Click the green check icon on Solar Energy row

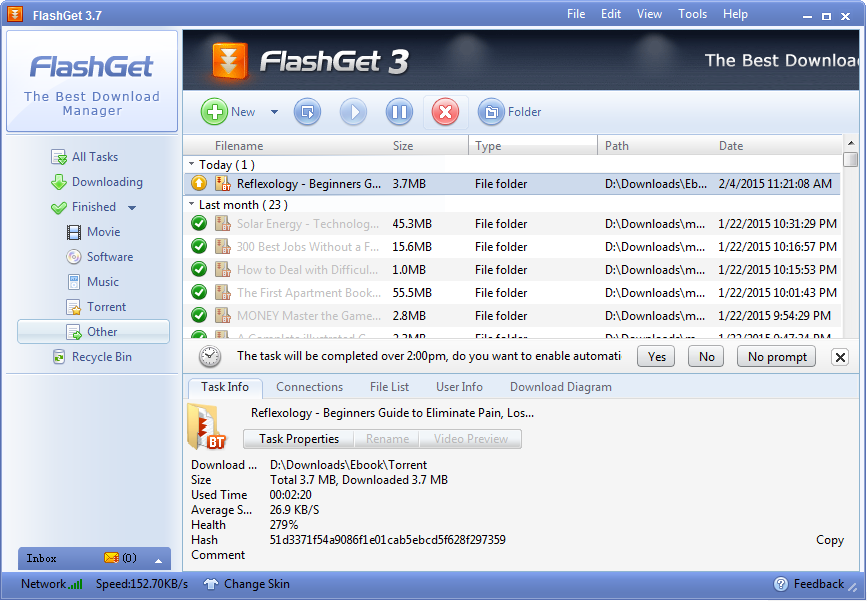(x=199, y=223)
